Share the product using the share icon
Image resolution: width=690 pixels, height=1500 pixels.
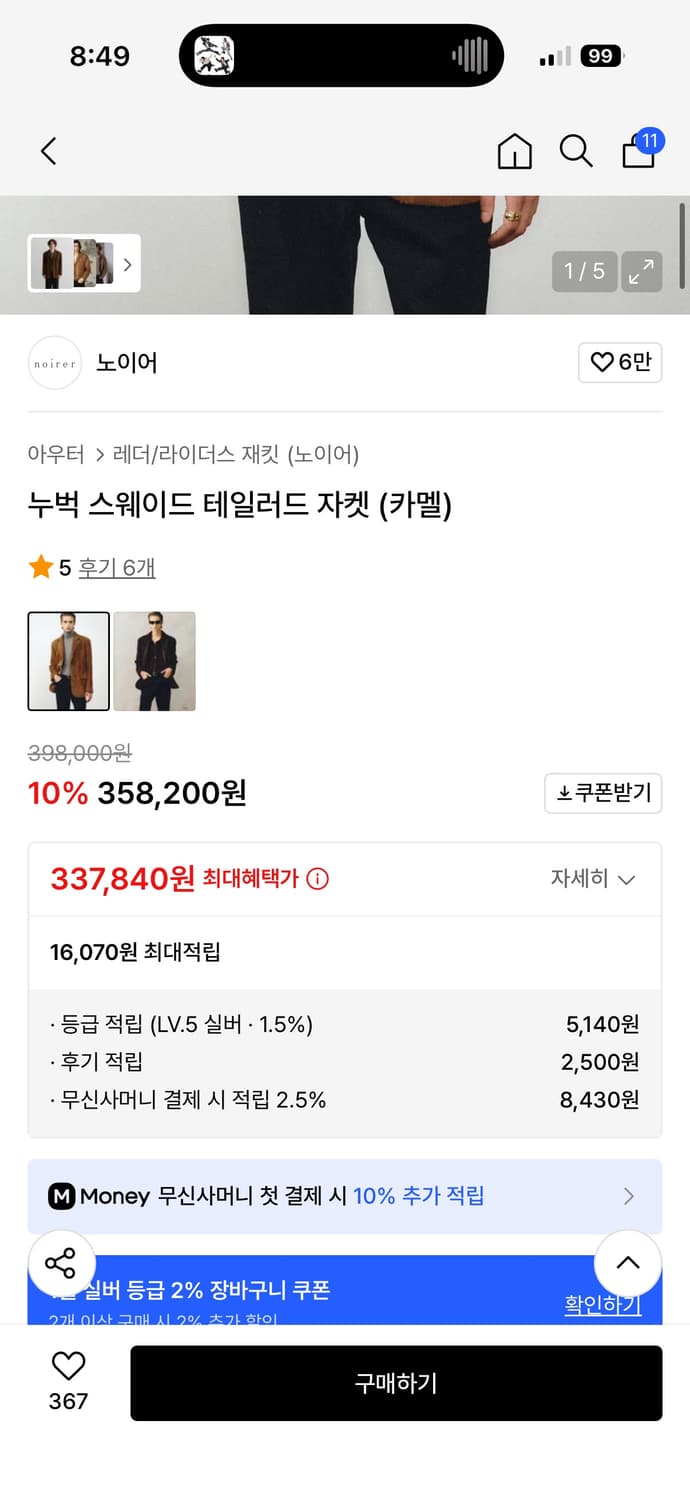(x=62, y=1263)
